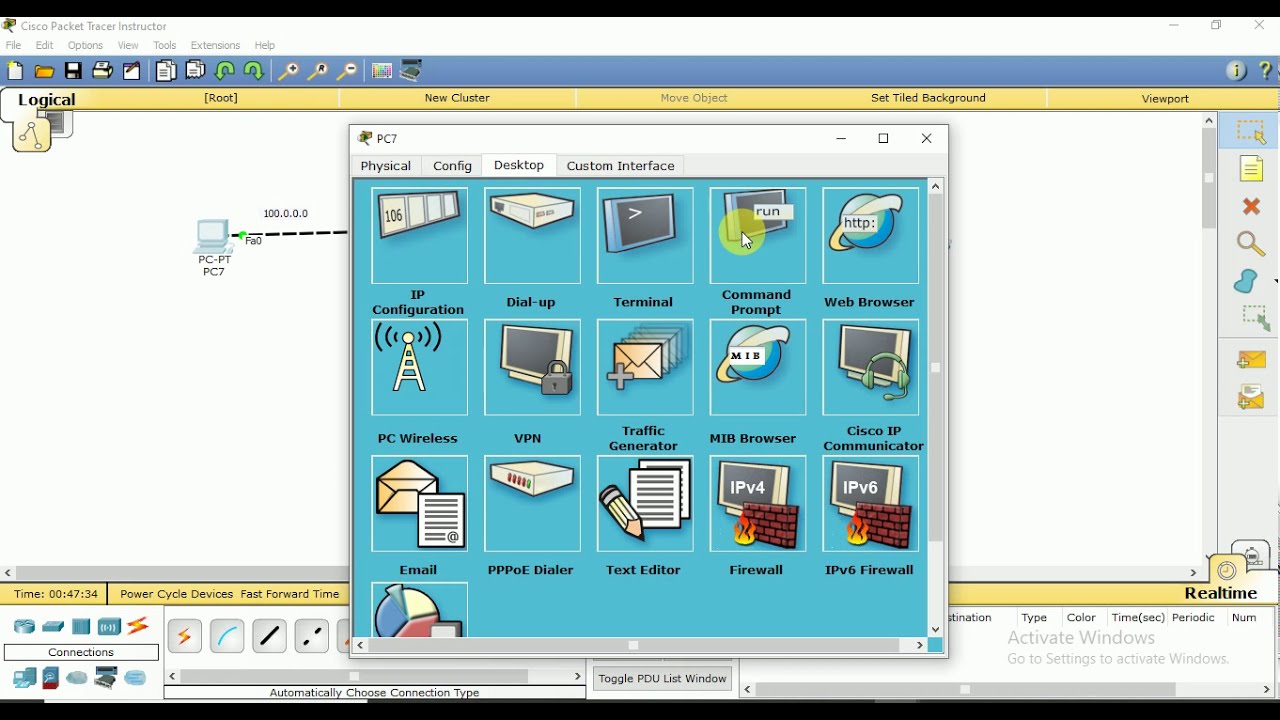Print the workspace

tap(102, 71)
